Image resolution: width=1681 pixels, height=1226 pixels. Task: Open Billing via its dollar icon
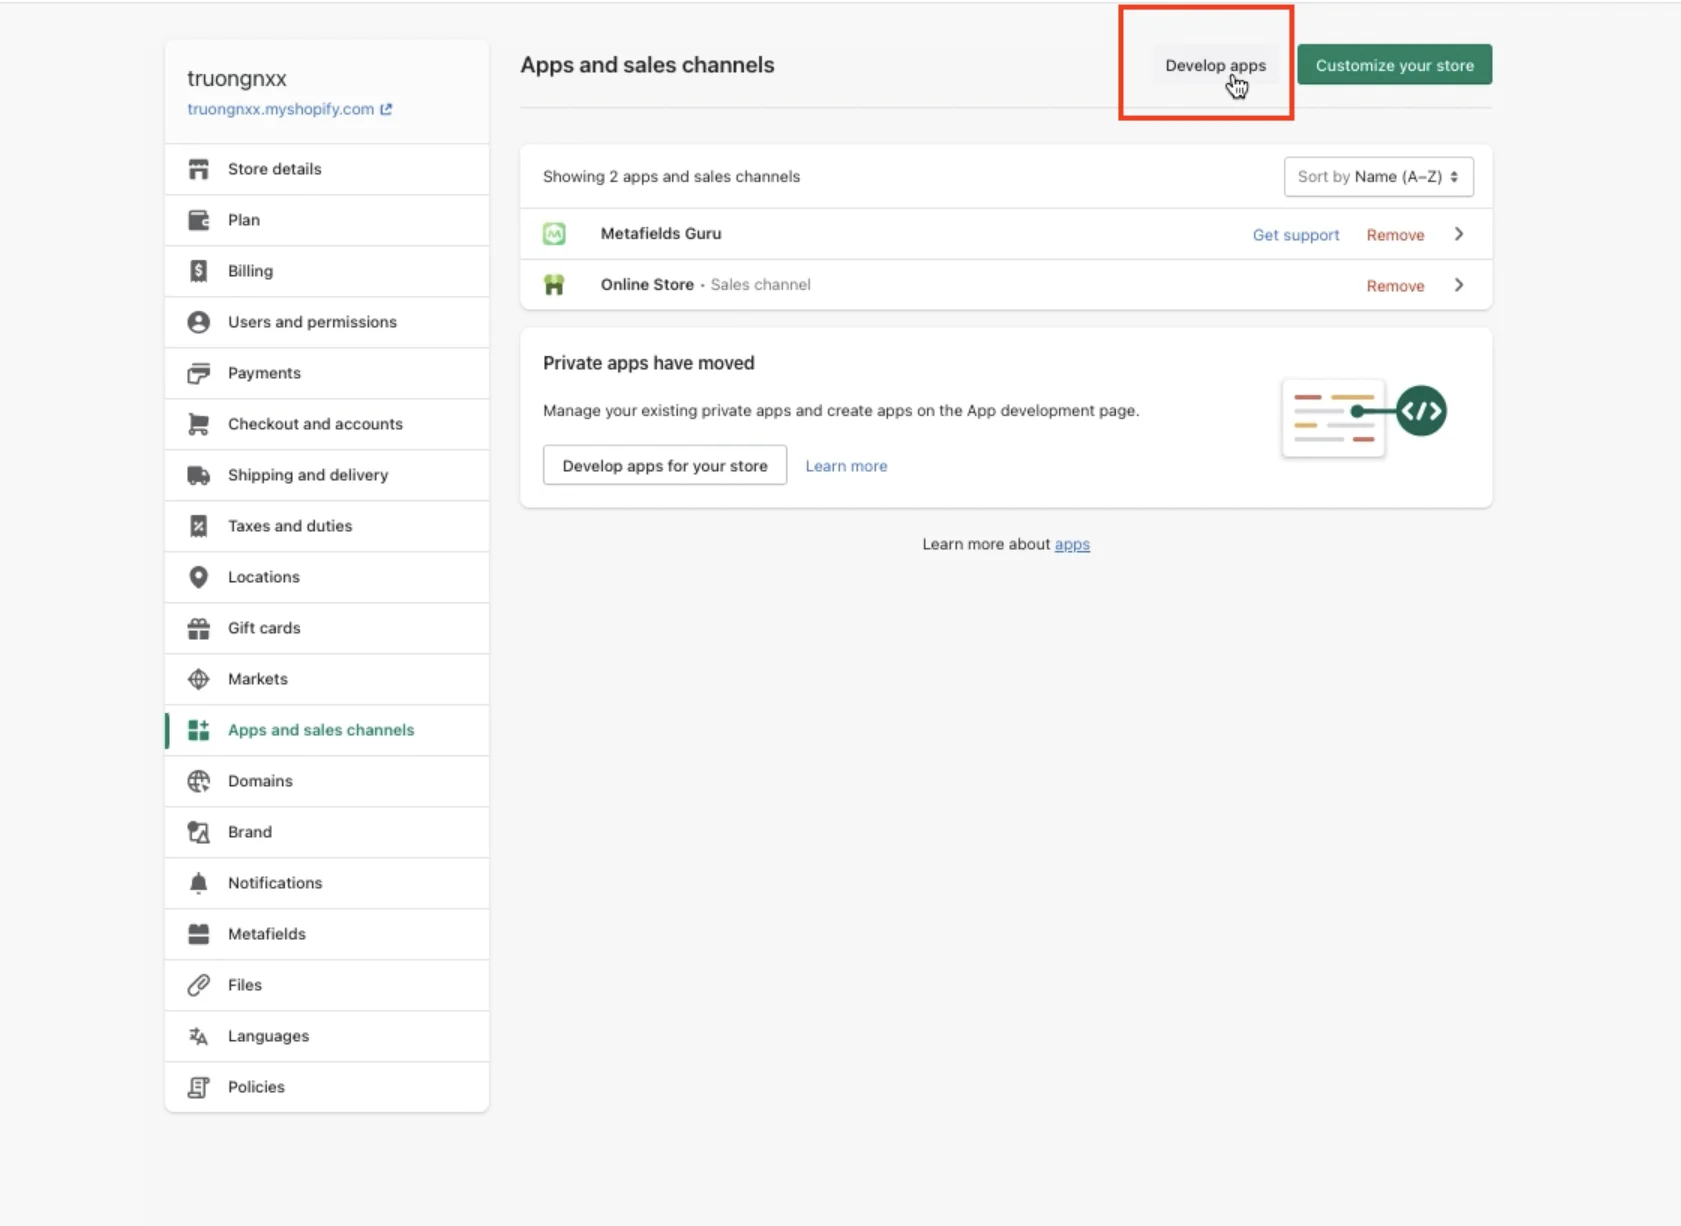pyautogui.click(x=199, y=270)
